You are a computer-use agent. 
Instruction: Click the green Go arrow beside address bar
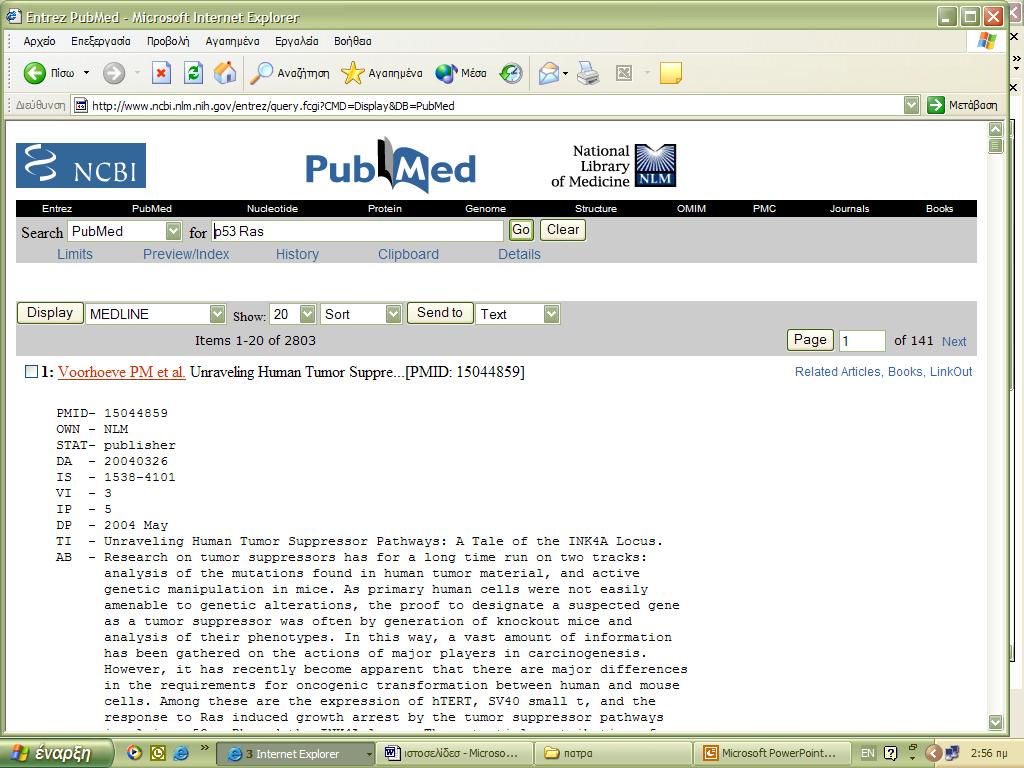tap(936, 105)
